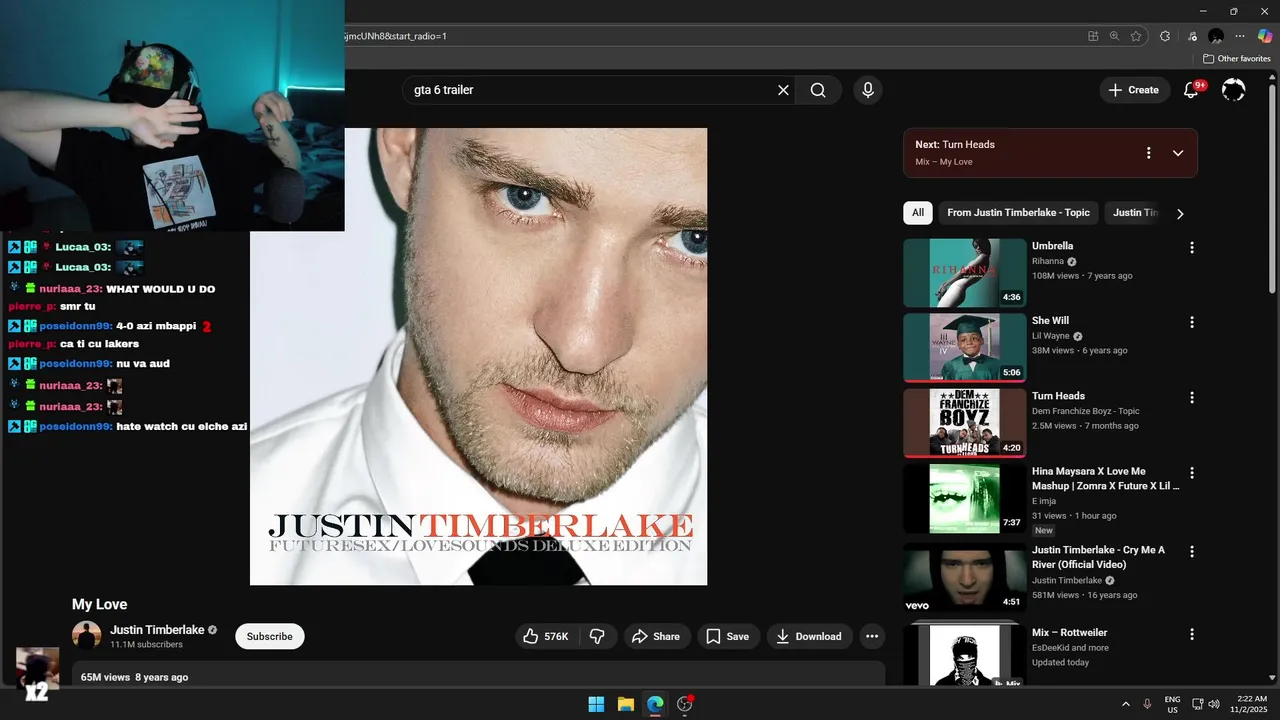1280x720 pixels.
Task: Play Cry Me A River thumbnail
Action: coord(965,577)
